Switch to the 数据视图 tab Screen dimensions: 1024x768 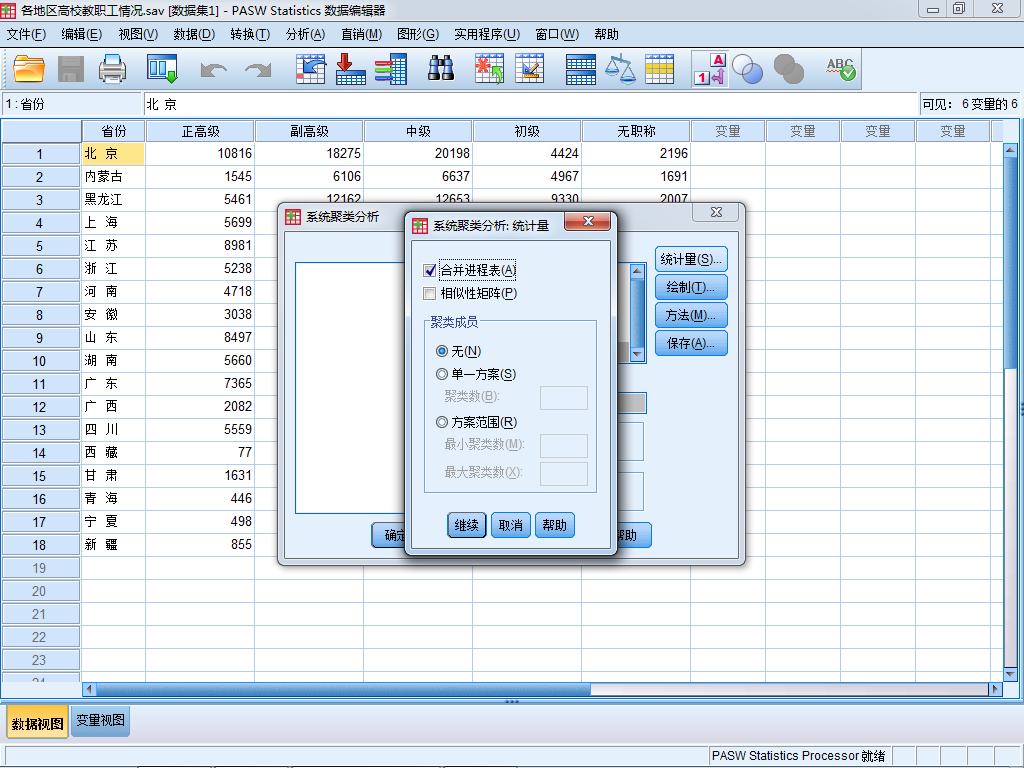click(x=37, y=723)
